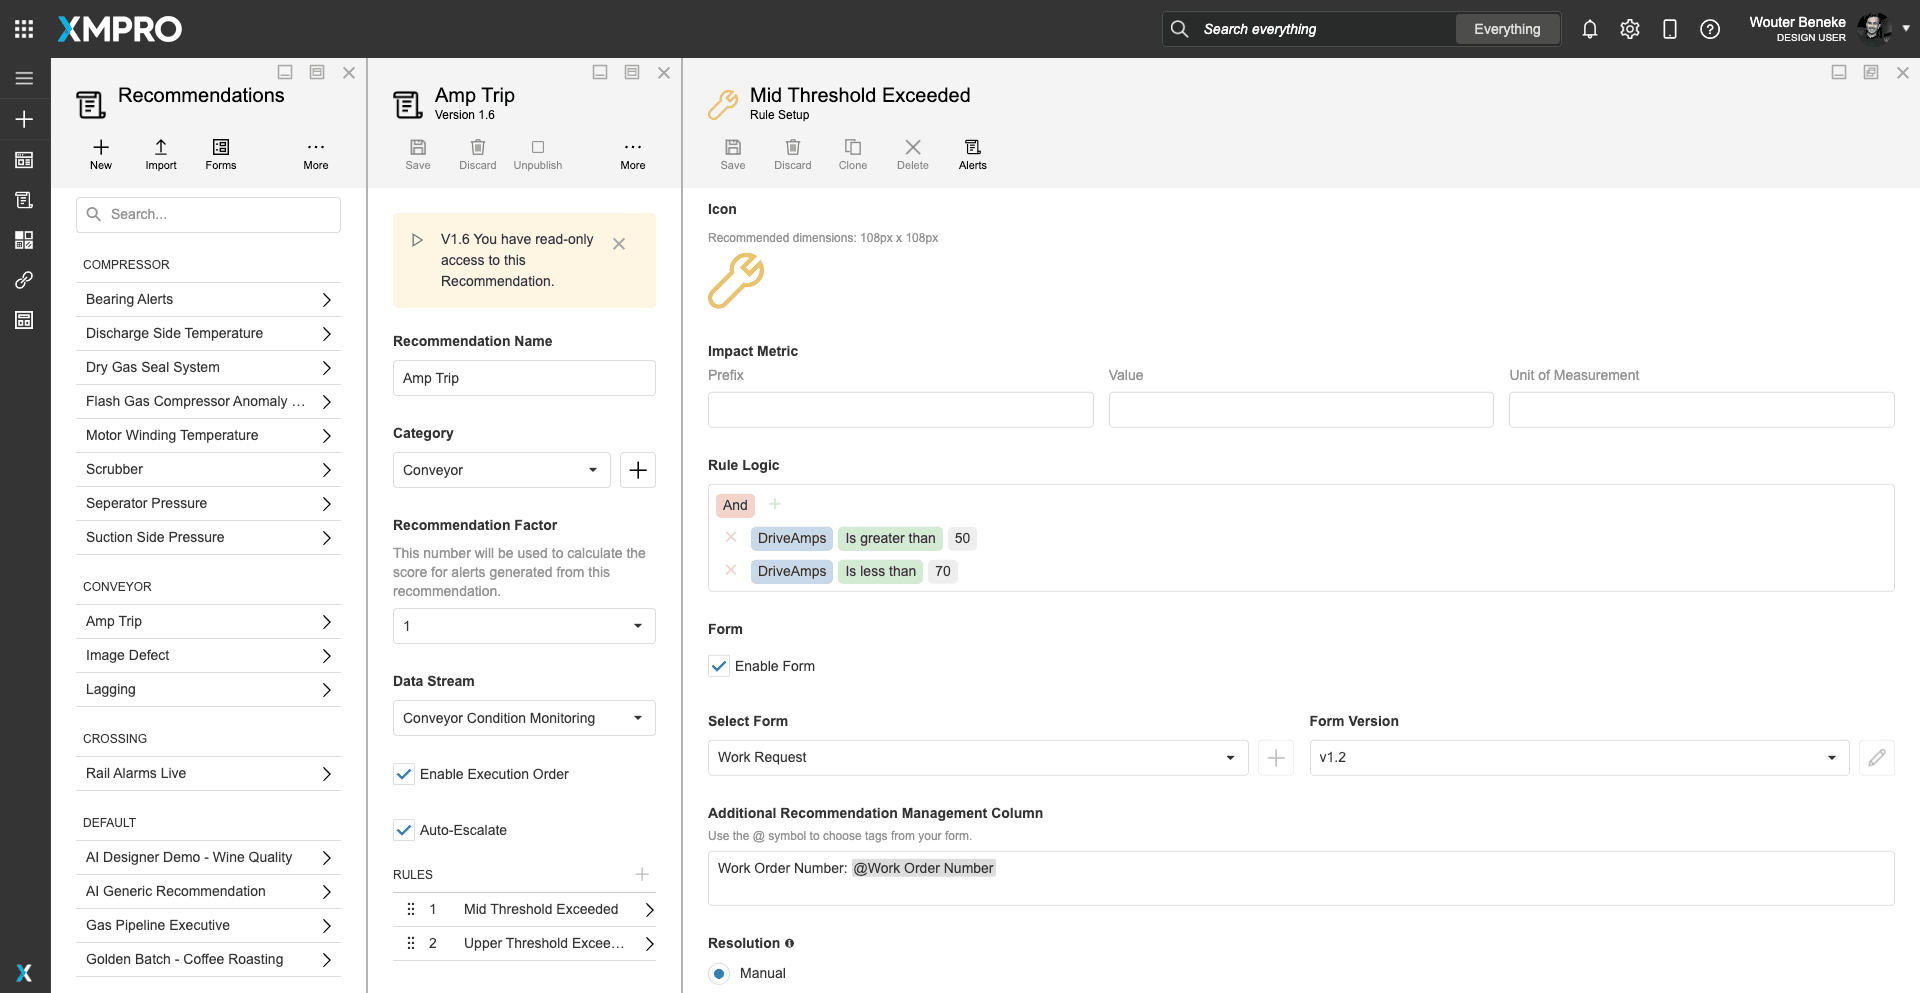The image size is (1920, 993).
Task: Disable the Auto-Escalate checkbox
Action: point(404,830)
